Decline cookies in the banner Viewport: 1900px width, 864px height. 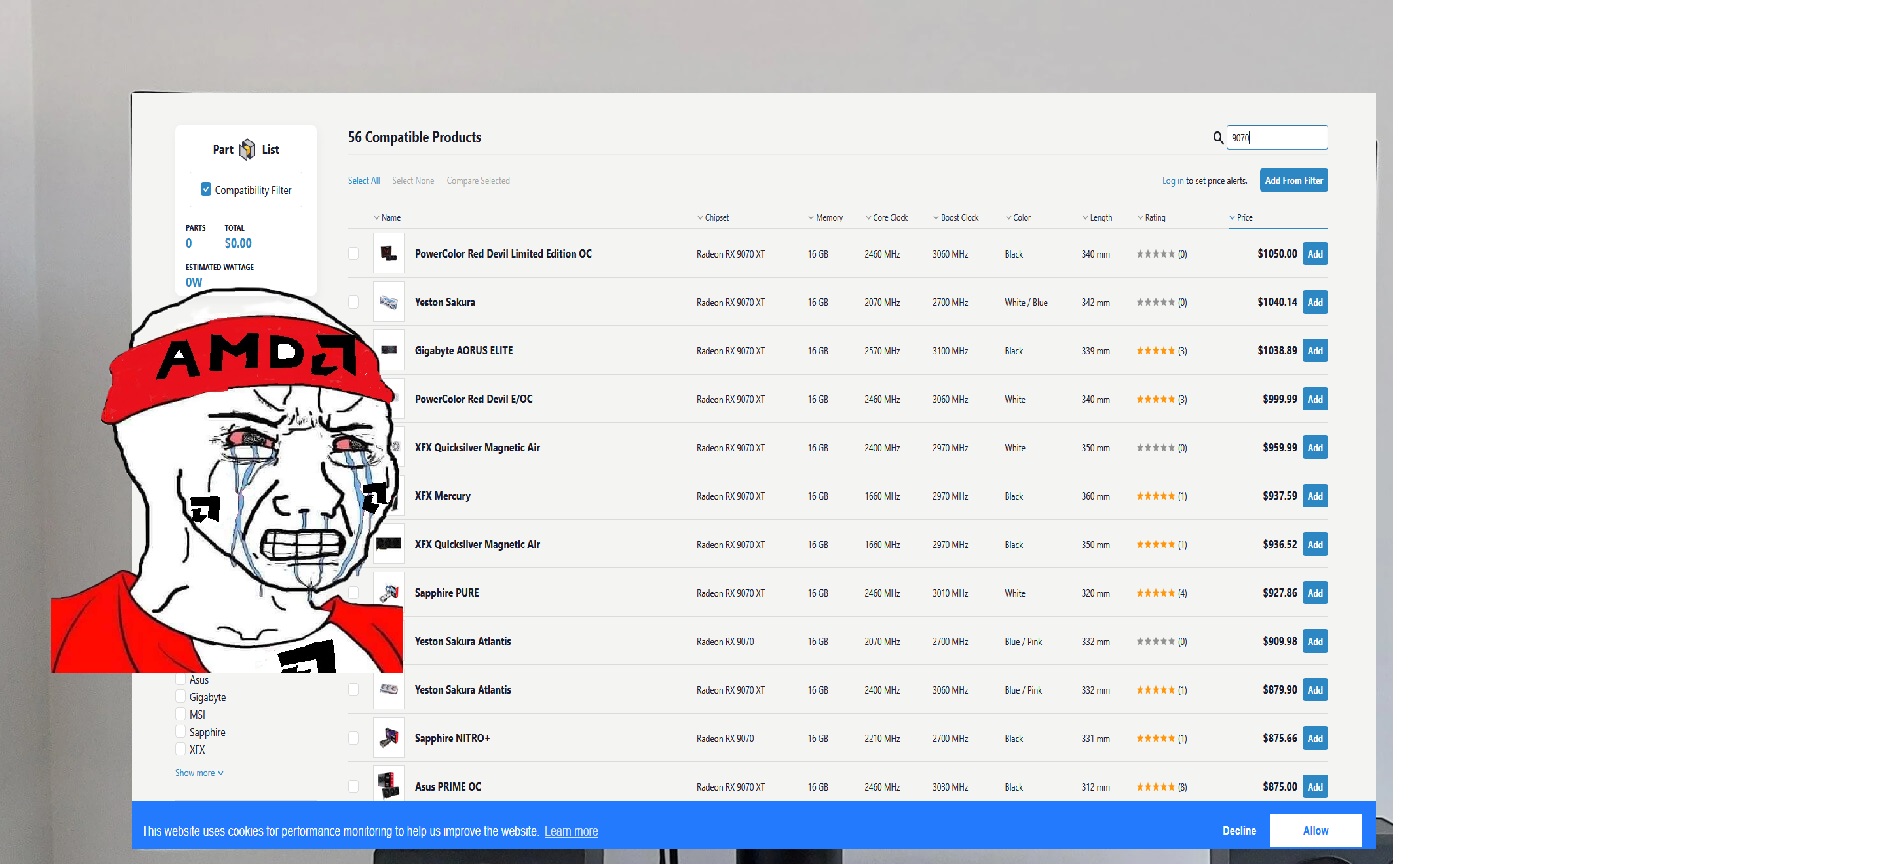click(x=1239, y=831)
